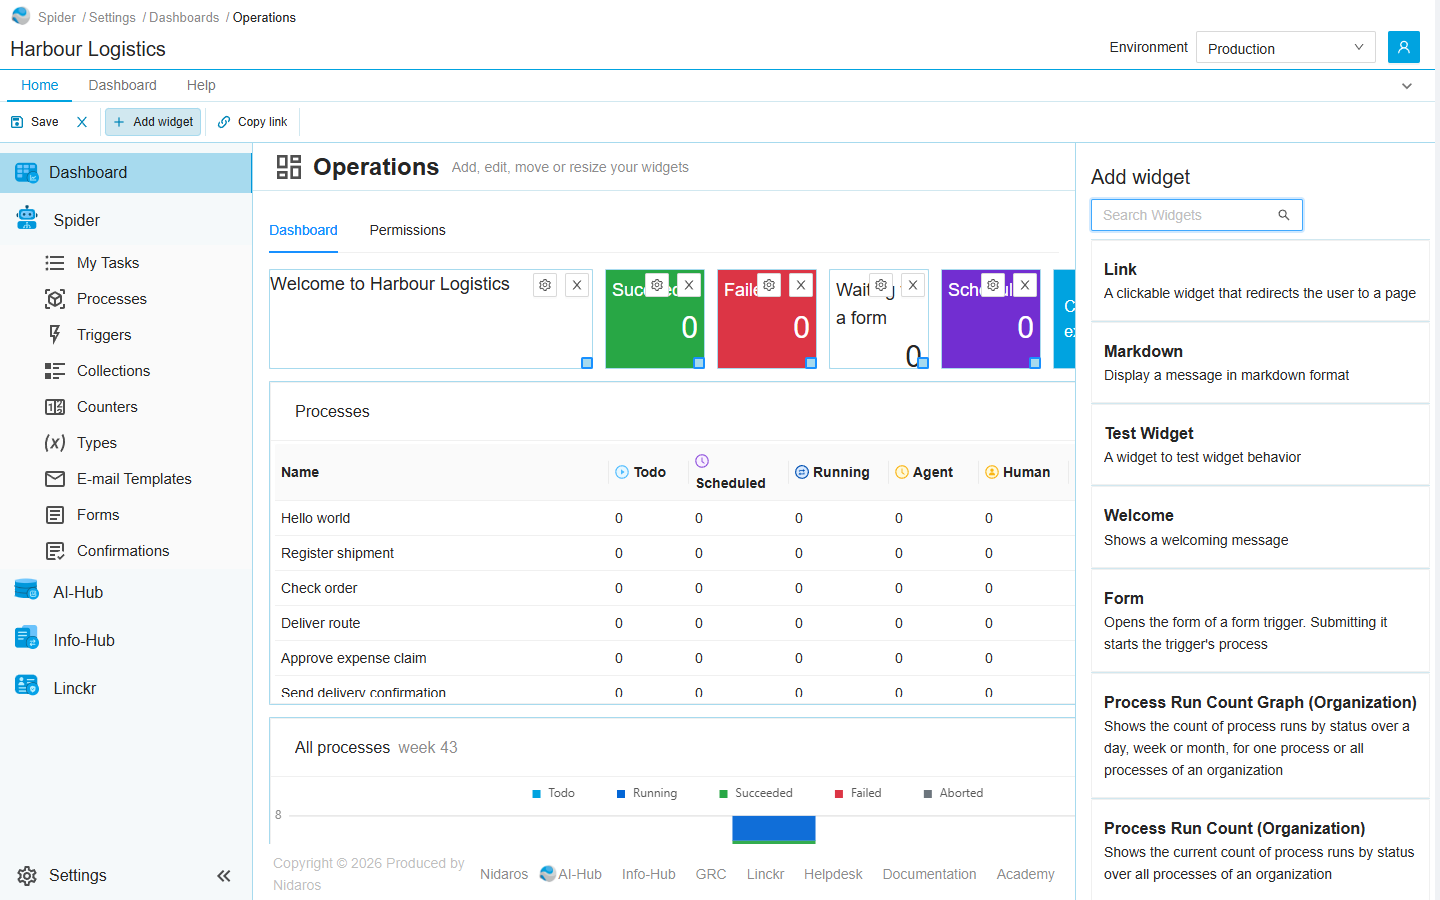Open AI-Hub module in sidebar
The image size is (1440, 900).
[126, 592]
